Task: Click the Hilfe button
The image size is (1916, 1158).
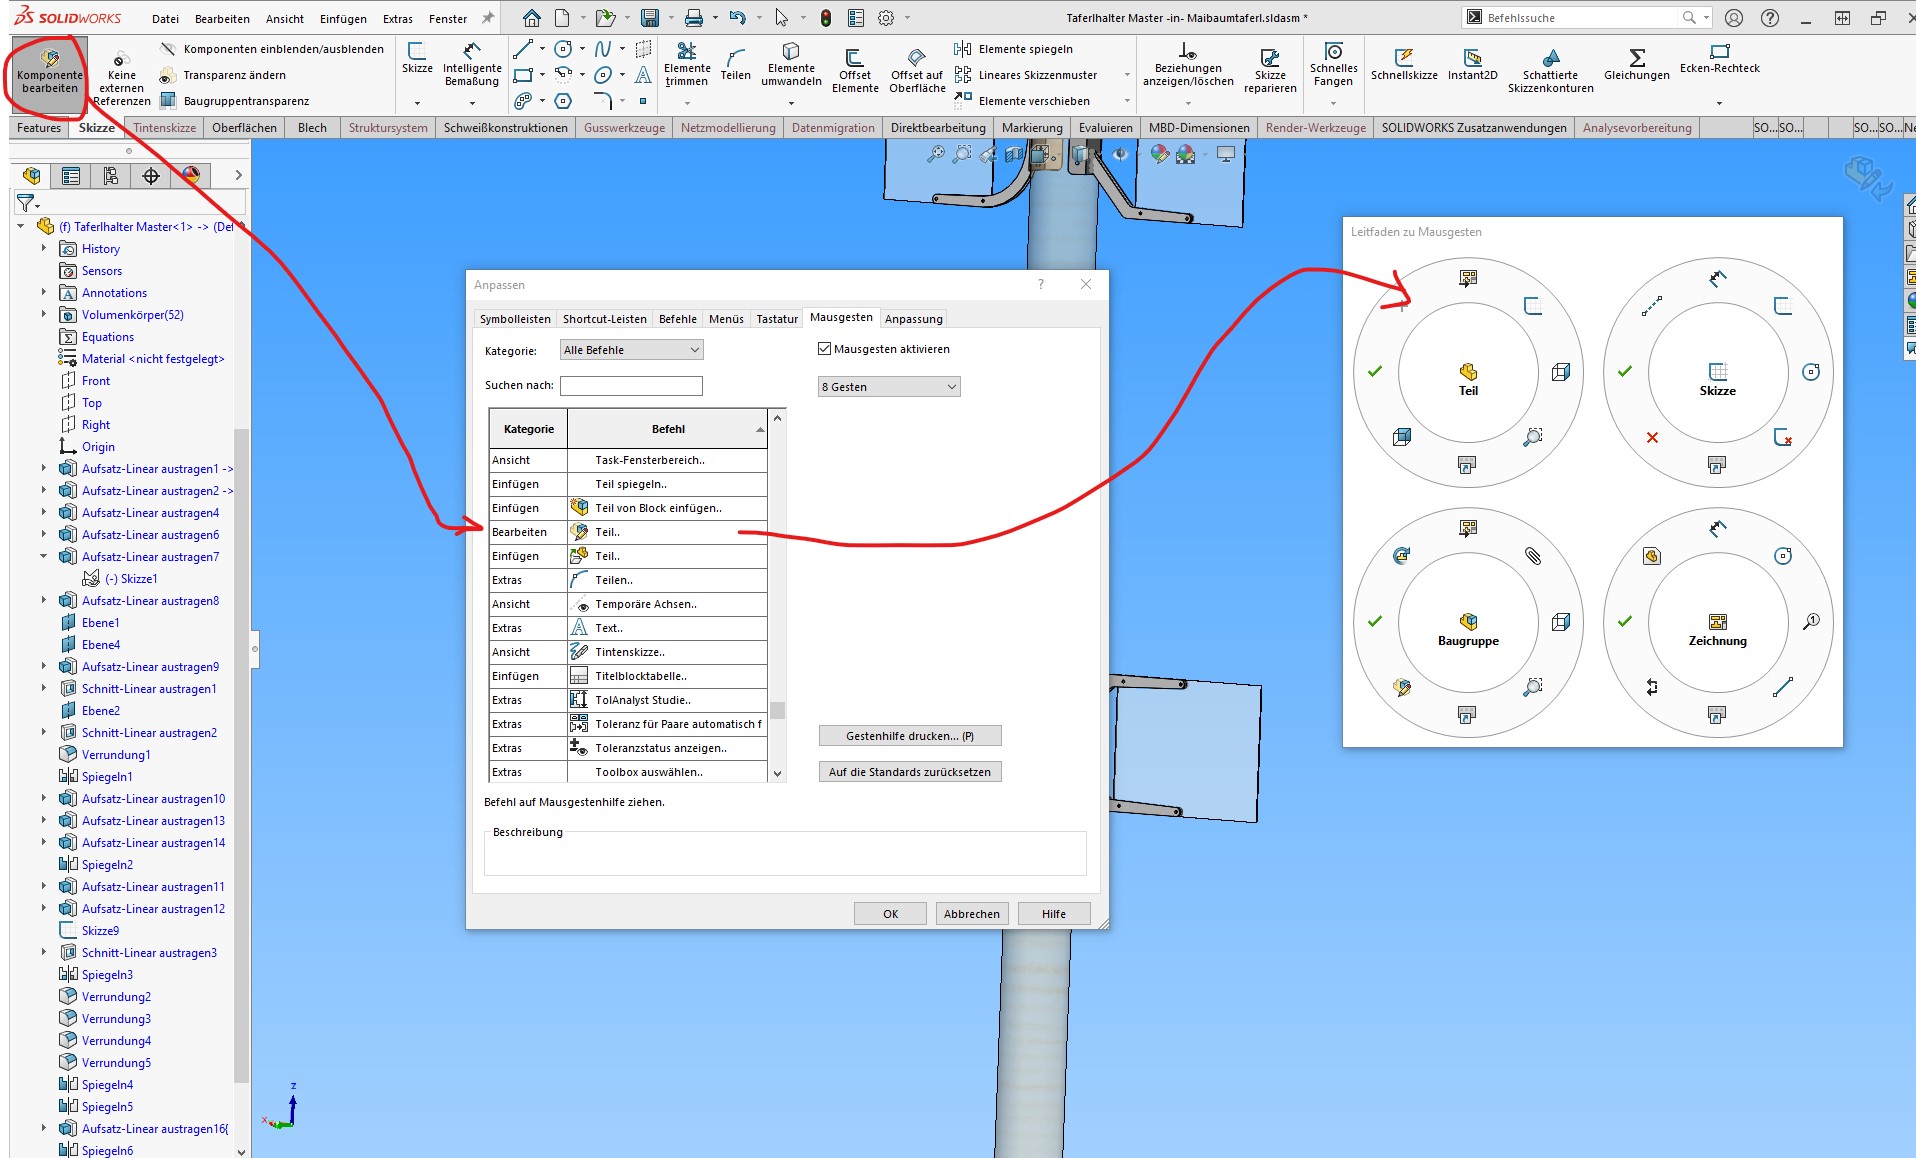Action: pyautogui.click(x=1054, y=914)
